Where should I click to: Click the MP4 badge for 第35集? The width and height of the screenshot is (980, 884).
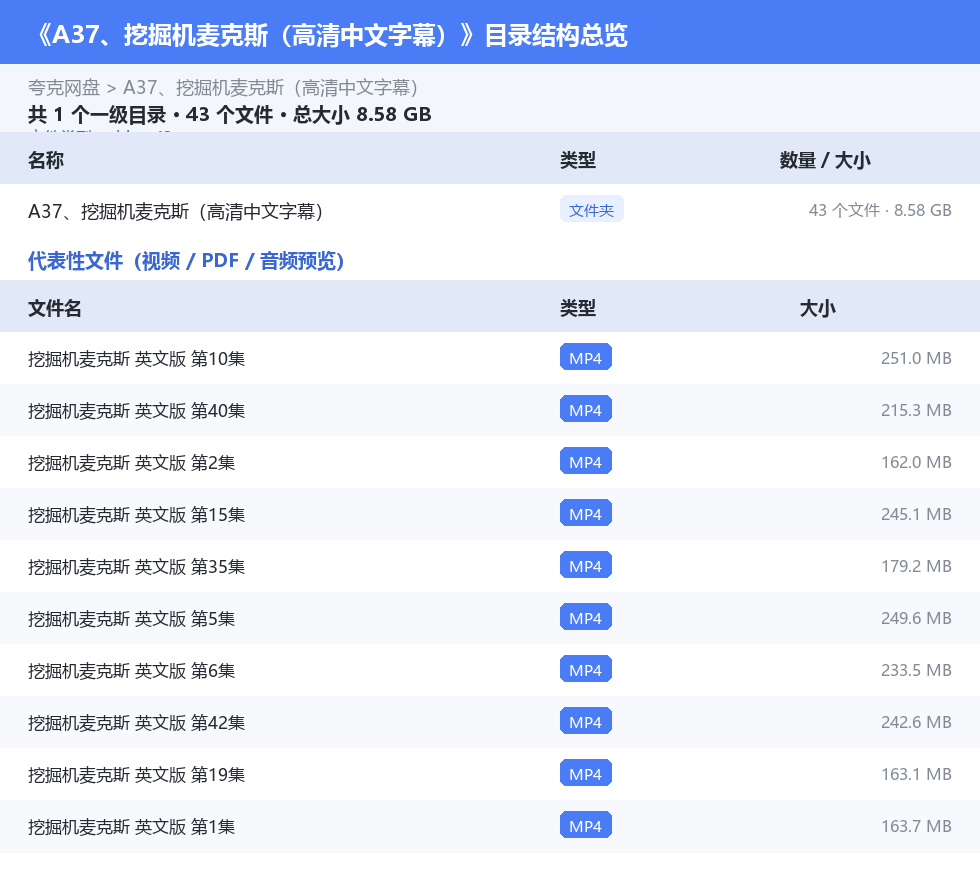tap(586, 565)
